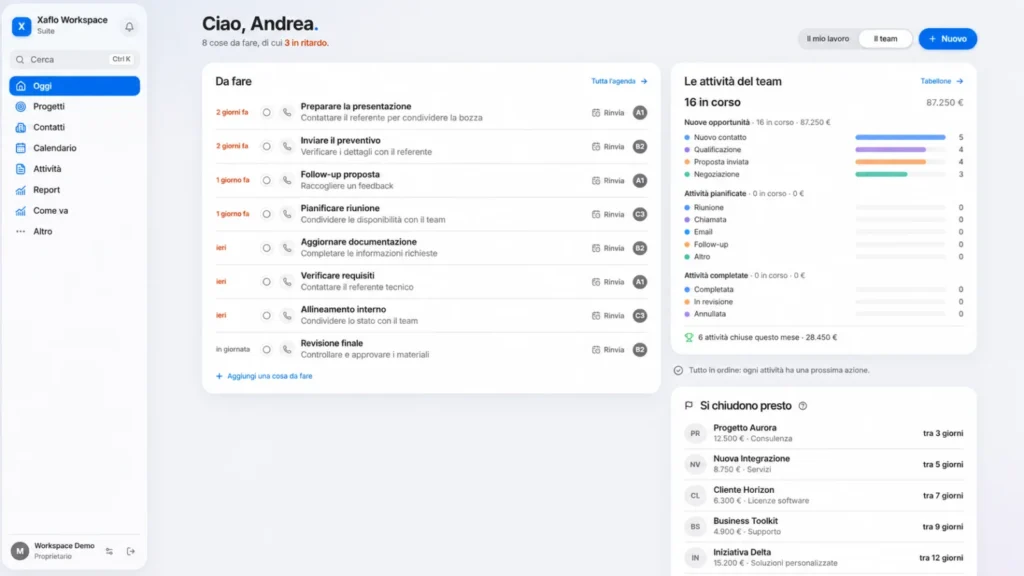The height and width of the screenshot is (576, 1024).
Task: Click the flag icon beside Si chiudono presto
Action: [688, 406]
